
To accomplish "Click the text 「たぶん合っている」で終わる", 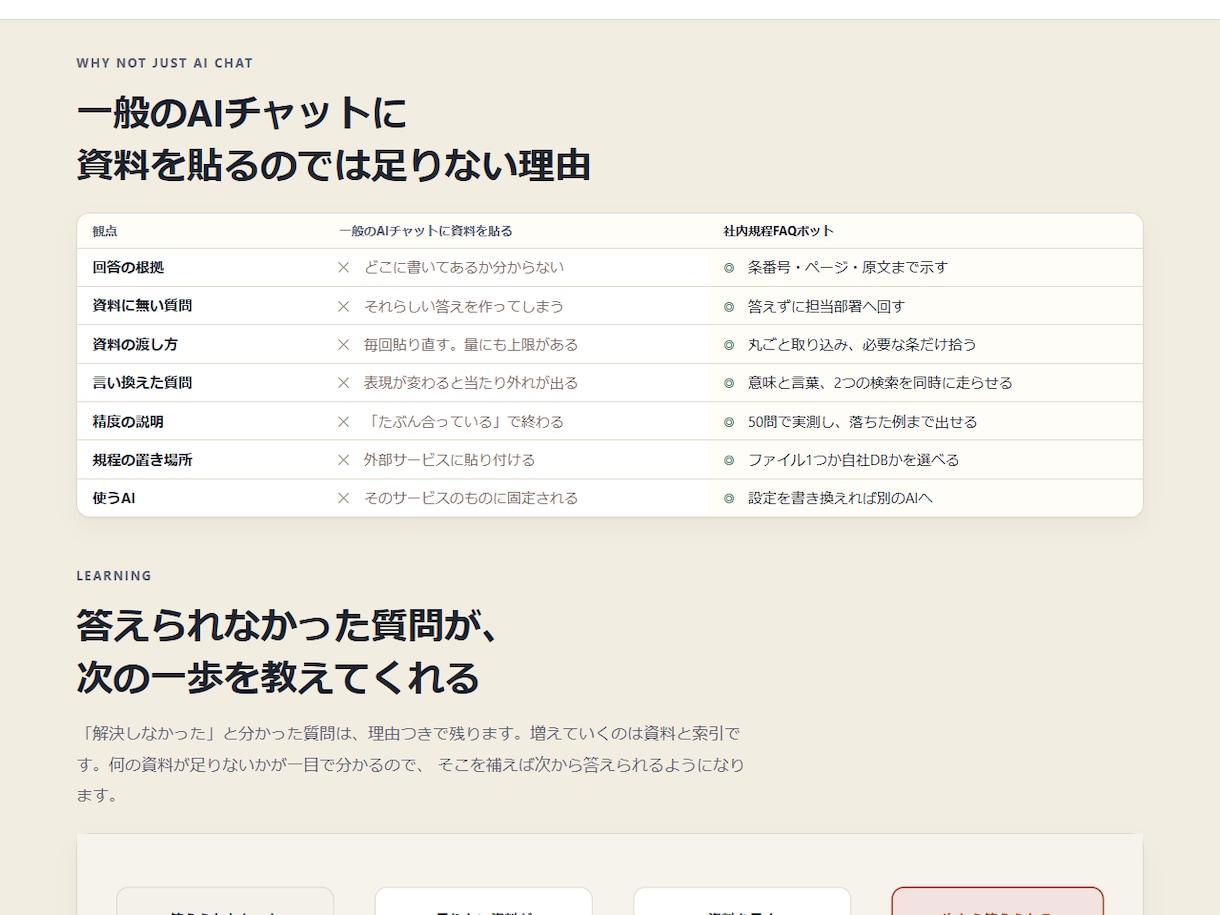I will (464, 422).
